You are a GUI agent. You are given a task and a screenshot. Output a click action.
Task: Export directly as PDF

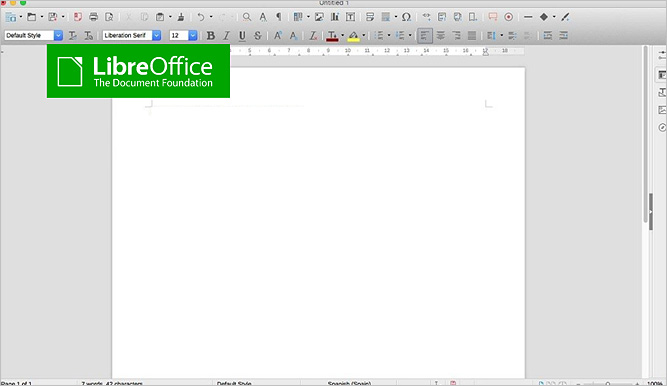click(x=77, y=17)
